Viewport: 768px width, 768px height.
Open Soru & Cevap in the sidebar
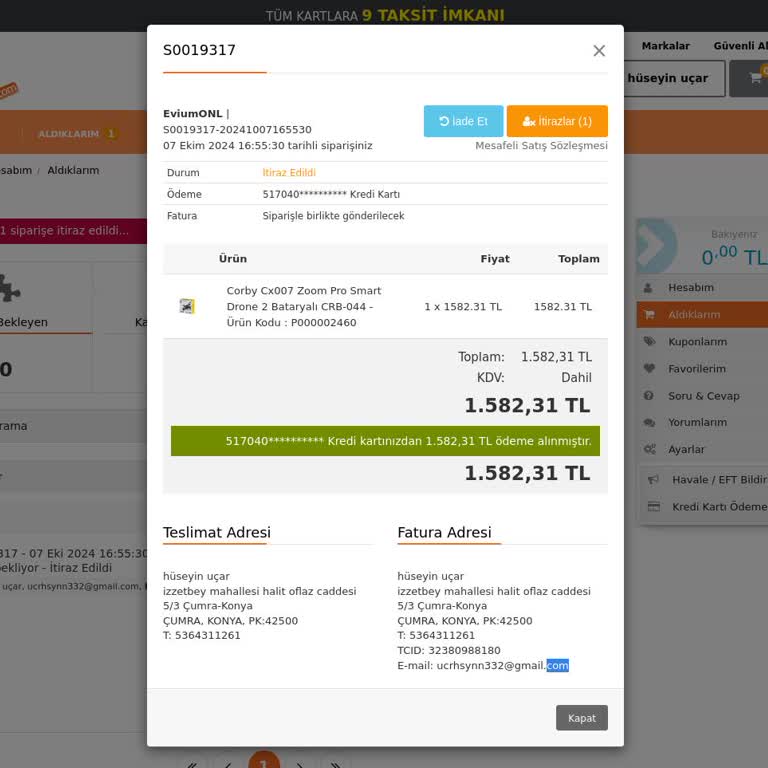(704, 396)
